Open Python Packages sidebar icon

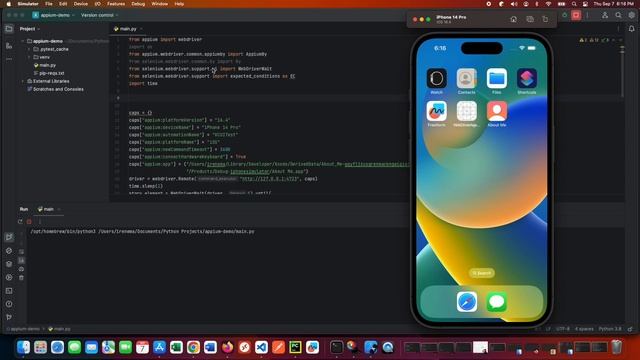[9, 264]
